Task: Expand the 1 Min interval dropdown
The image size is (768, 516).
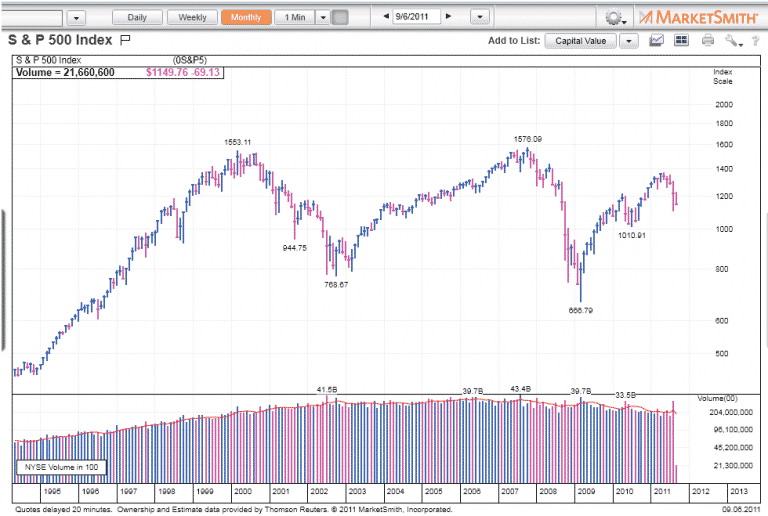Action: pos(321,17)
